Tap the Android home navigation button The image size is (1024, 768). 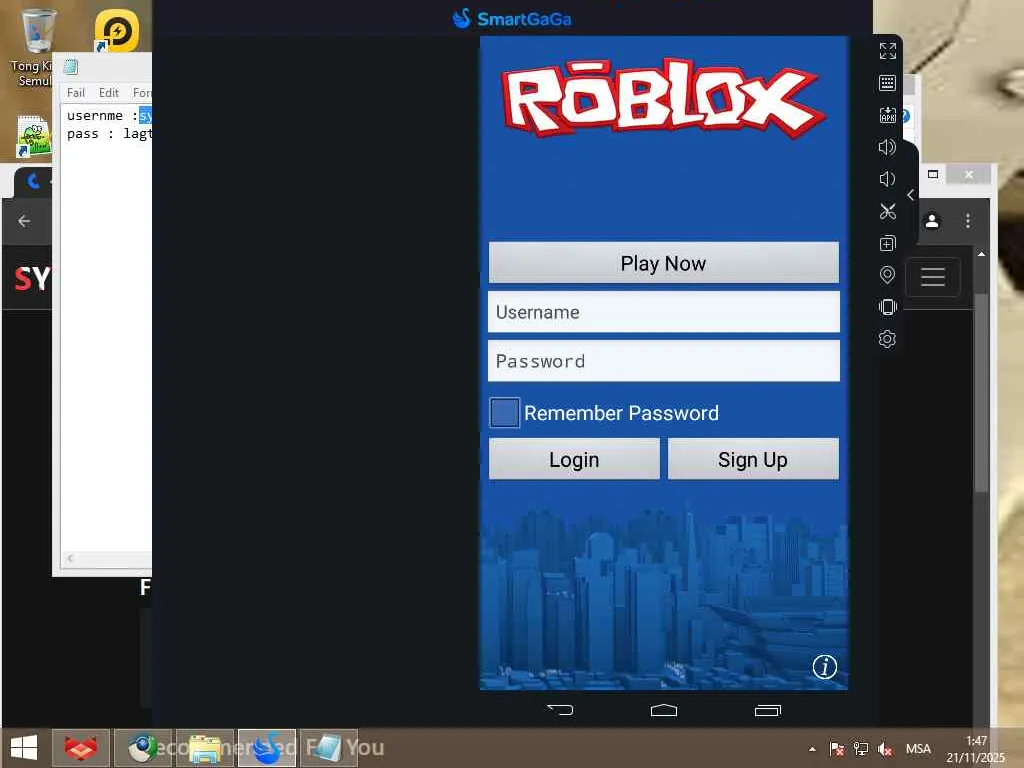pyautogui.click(x=664, y=710)
